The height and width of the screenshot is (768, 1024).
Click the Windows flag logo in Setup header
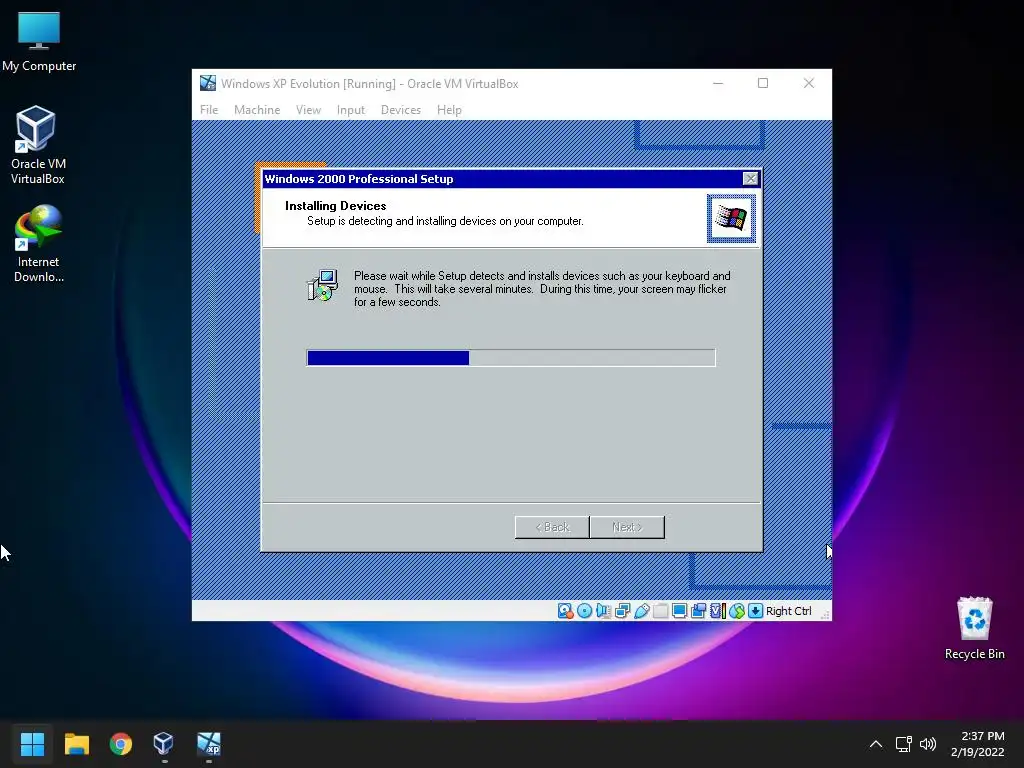coord(731,218)
